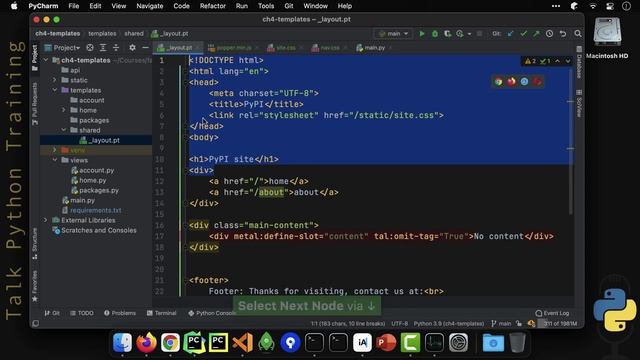Open the Problems tool window
640x360 pixels.
point(120,313)
